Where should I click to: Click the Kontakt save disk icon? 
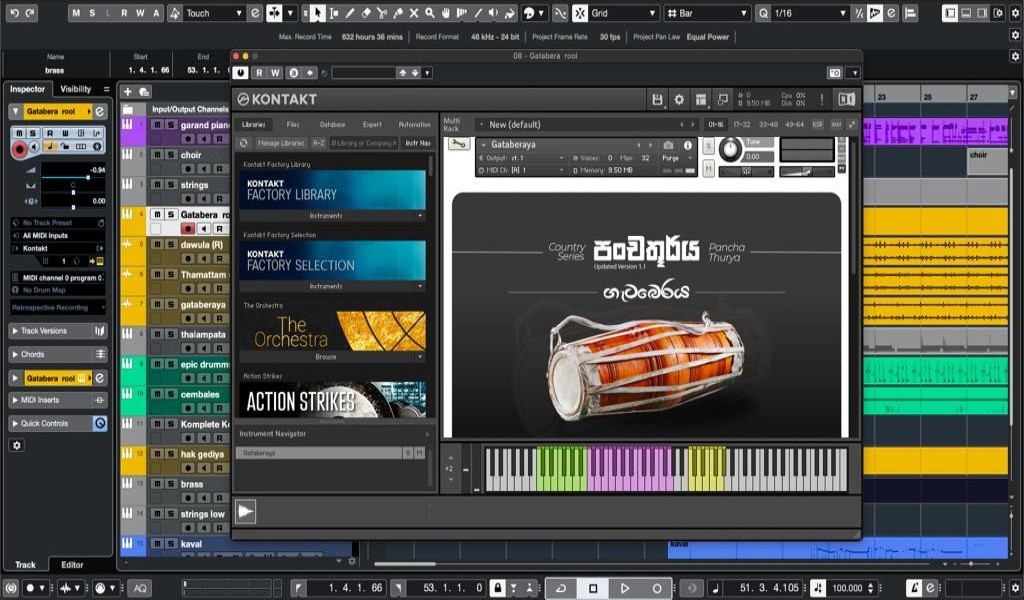tap(657, 100)
